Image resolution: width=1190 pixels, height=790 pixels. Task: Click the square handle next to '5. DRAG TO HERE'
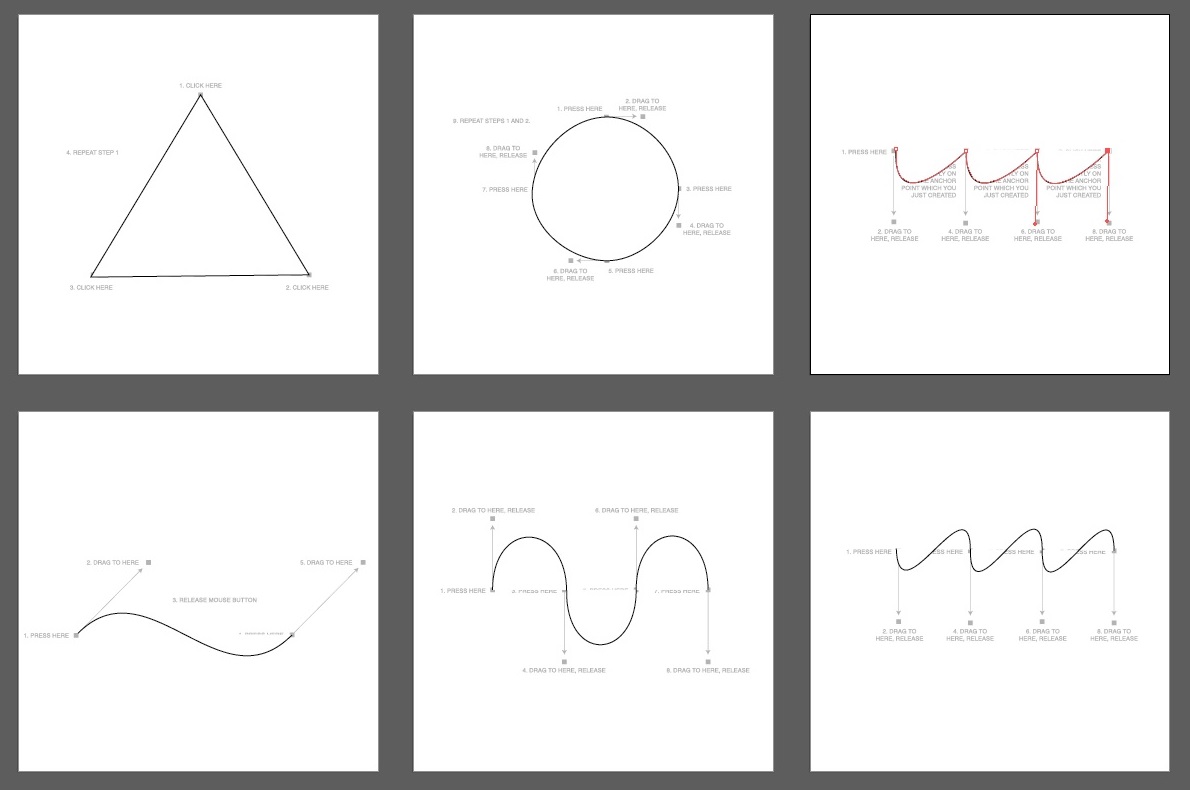pos(364,562)
